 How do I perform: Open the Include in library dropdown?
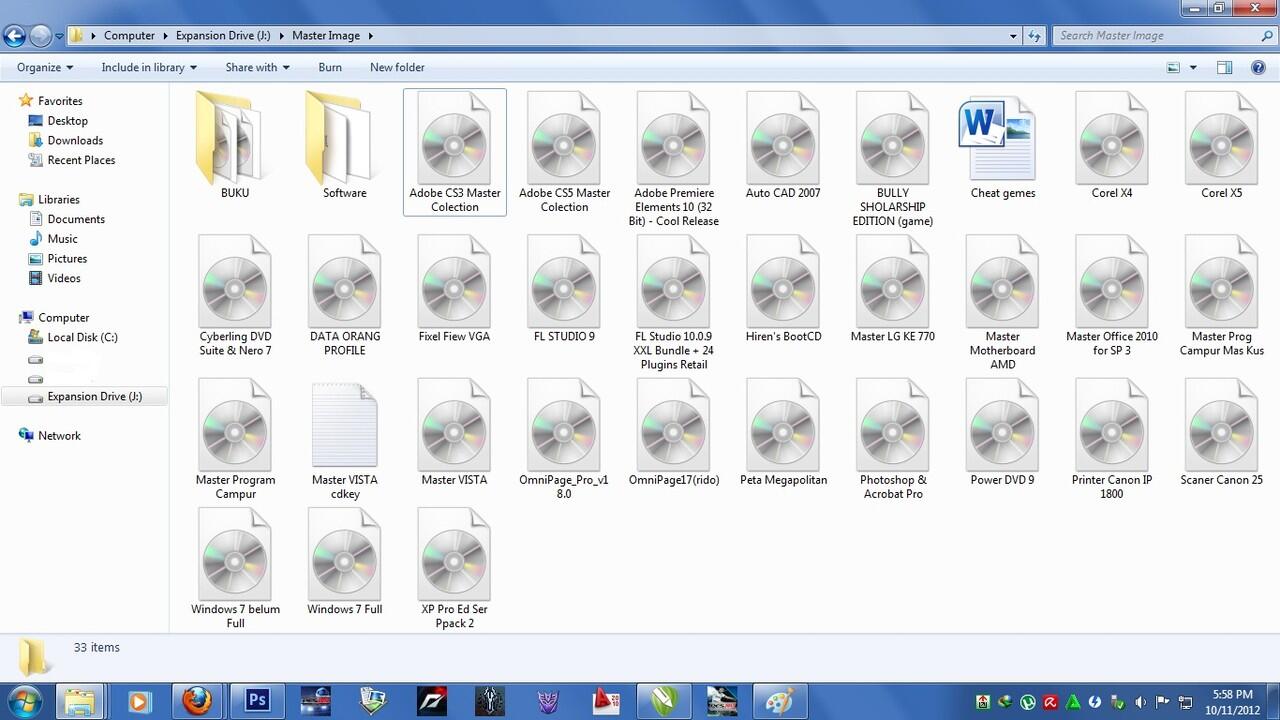(x=149, y=67)
